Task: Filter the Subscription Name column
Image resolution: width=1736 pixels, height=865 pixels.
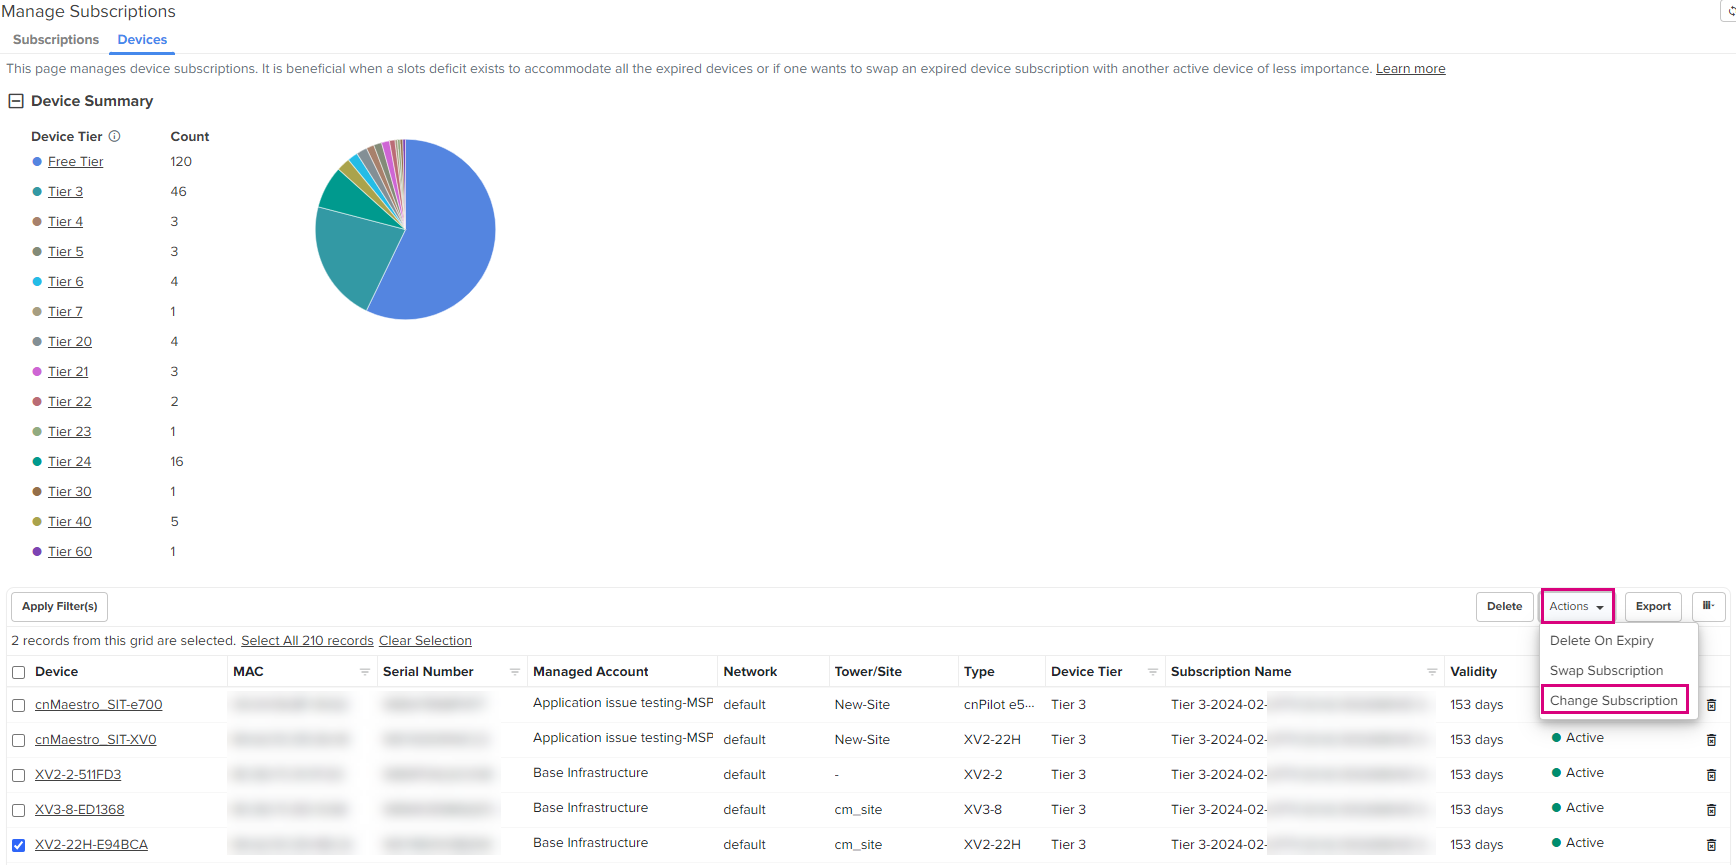Action: coord(1432,672)
